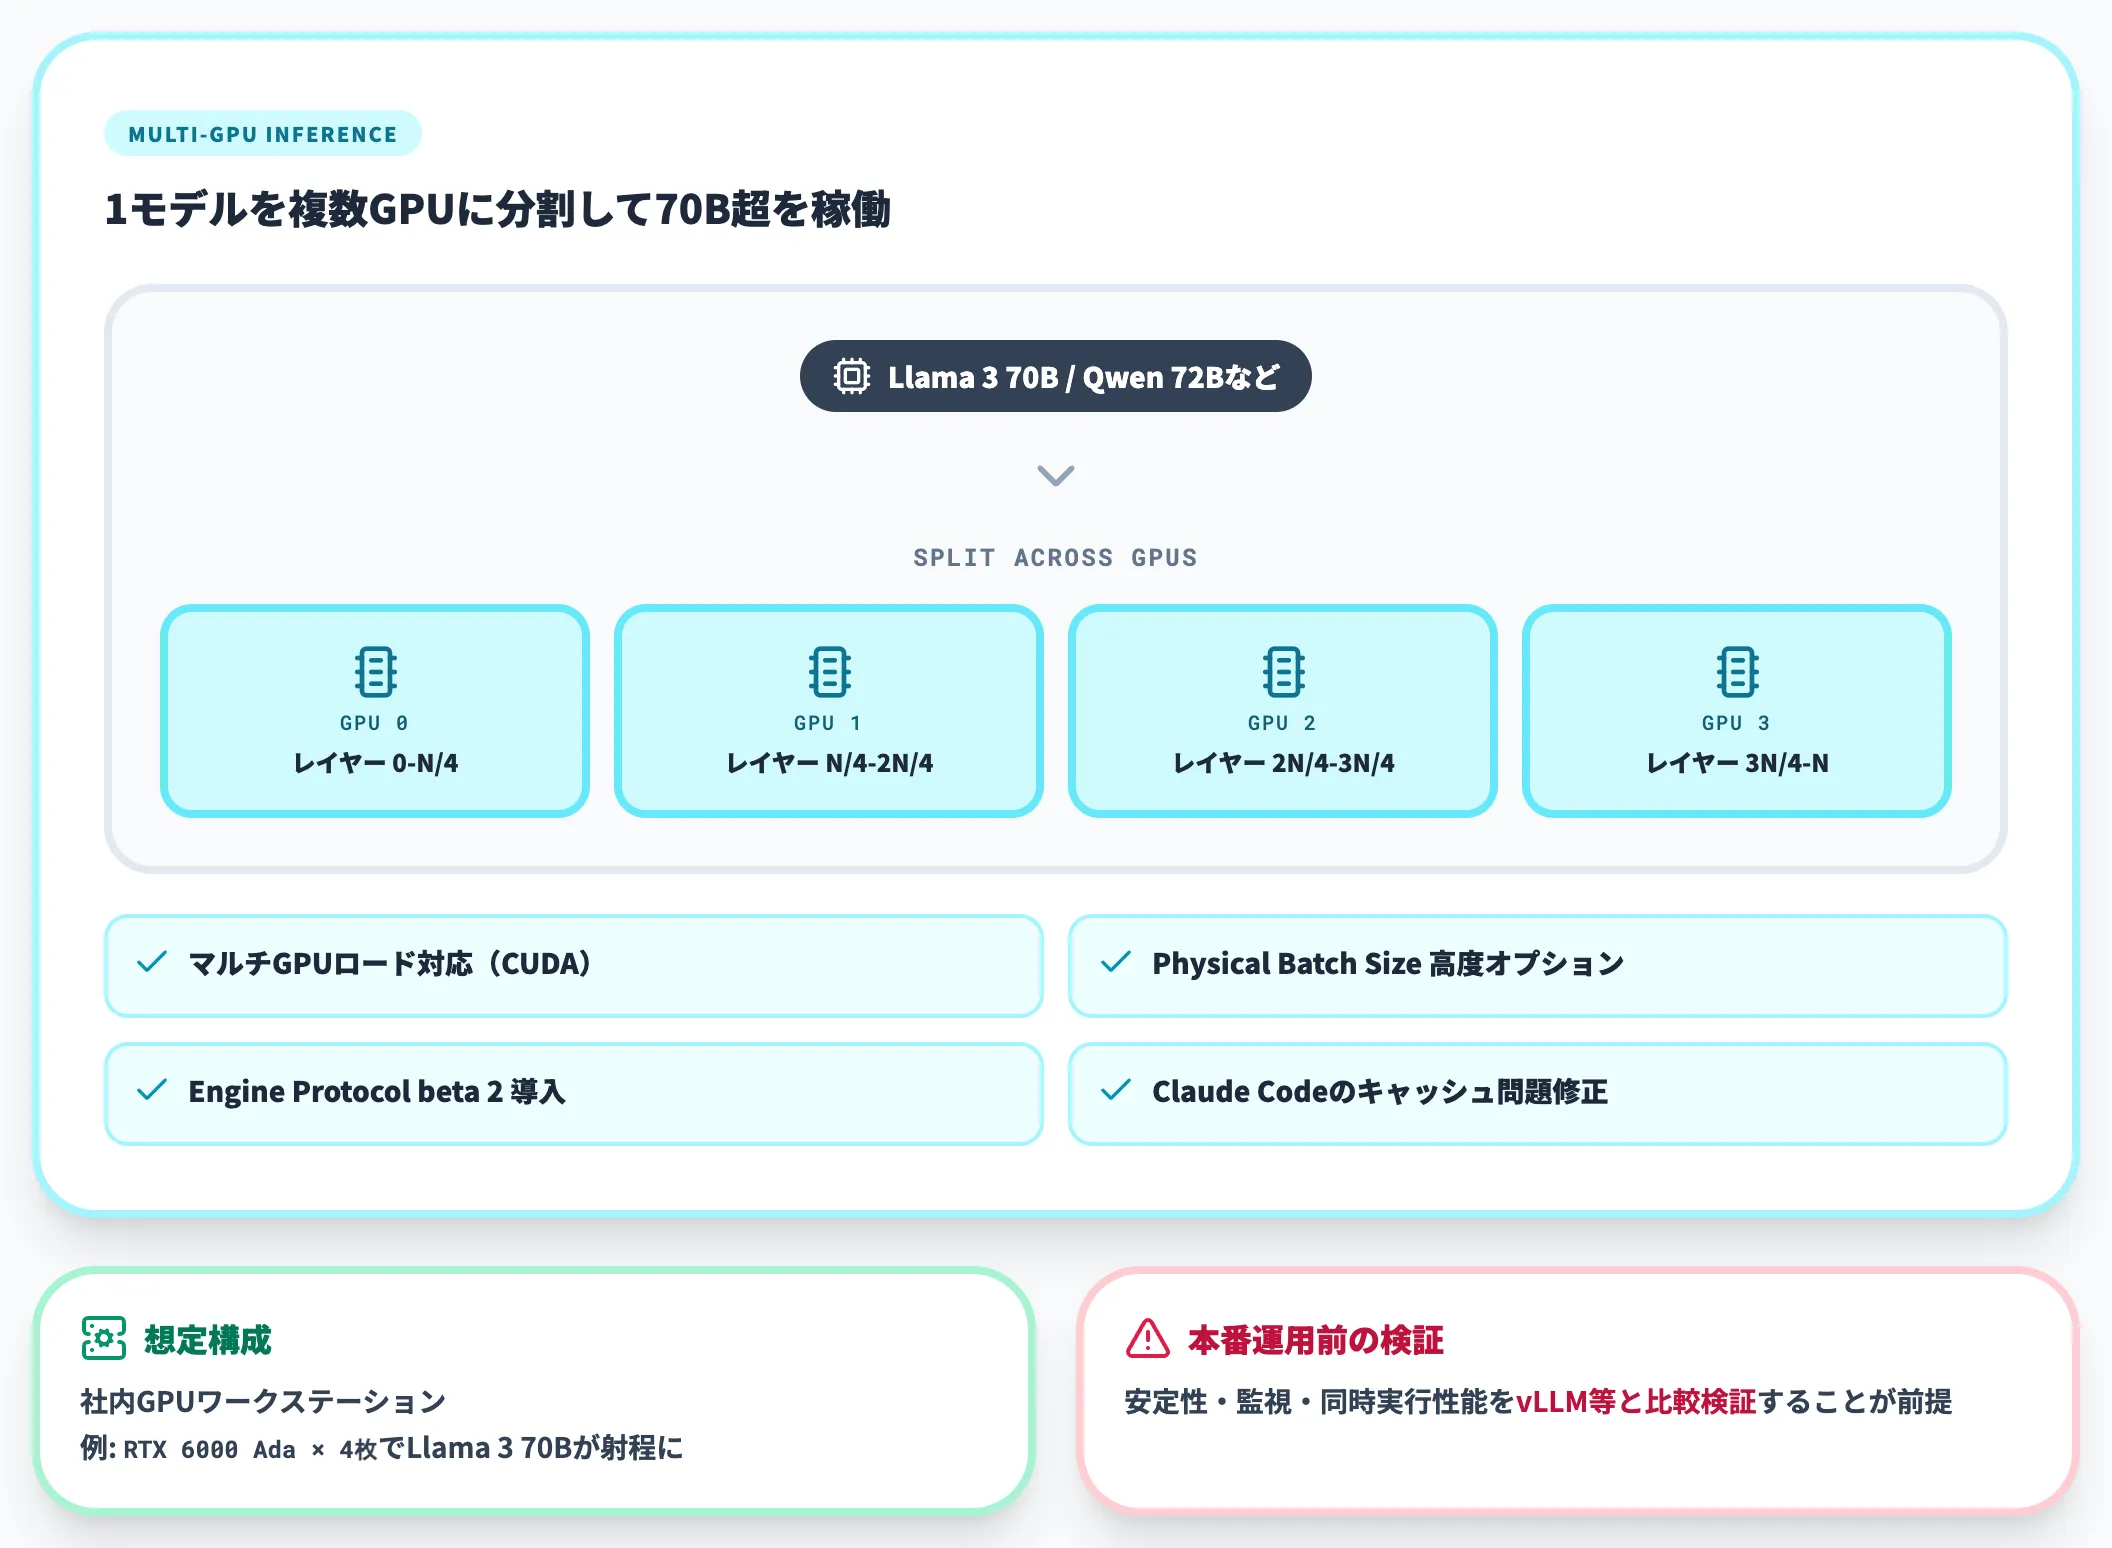Viewport: 2112px width, 1548px height.
Task: Click the GPU 1 memory chip icon
Action: 829,671
